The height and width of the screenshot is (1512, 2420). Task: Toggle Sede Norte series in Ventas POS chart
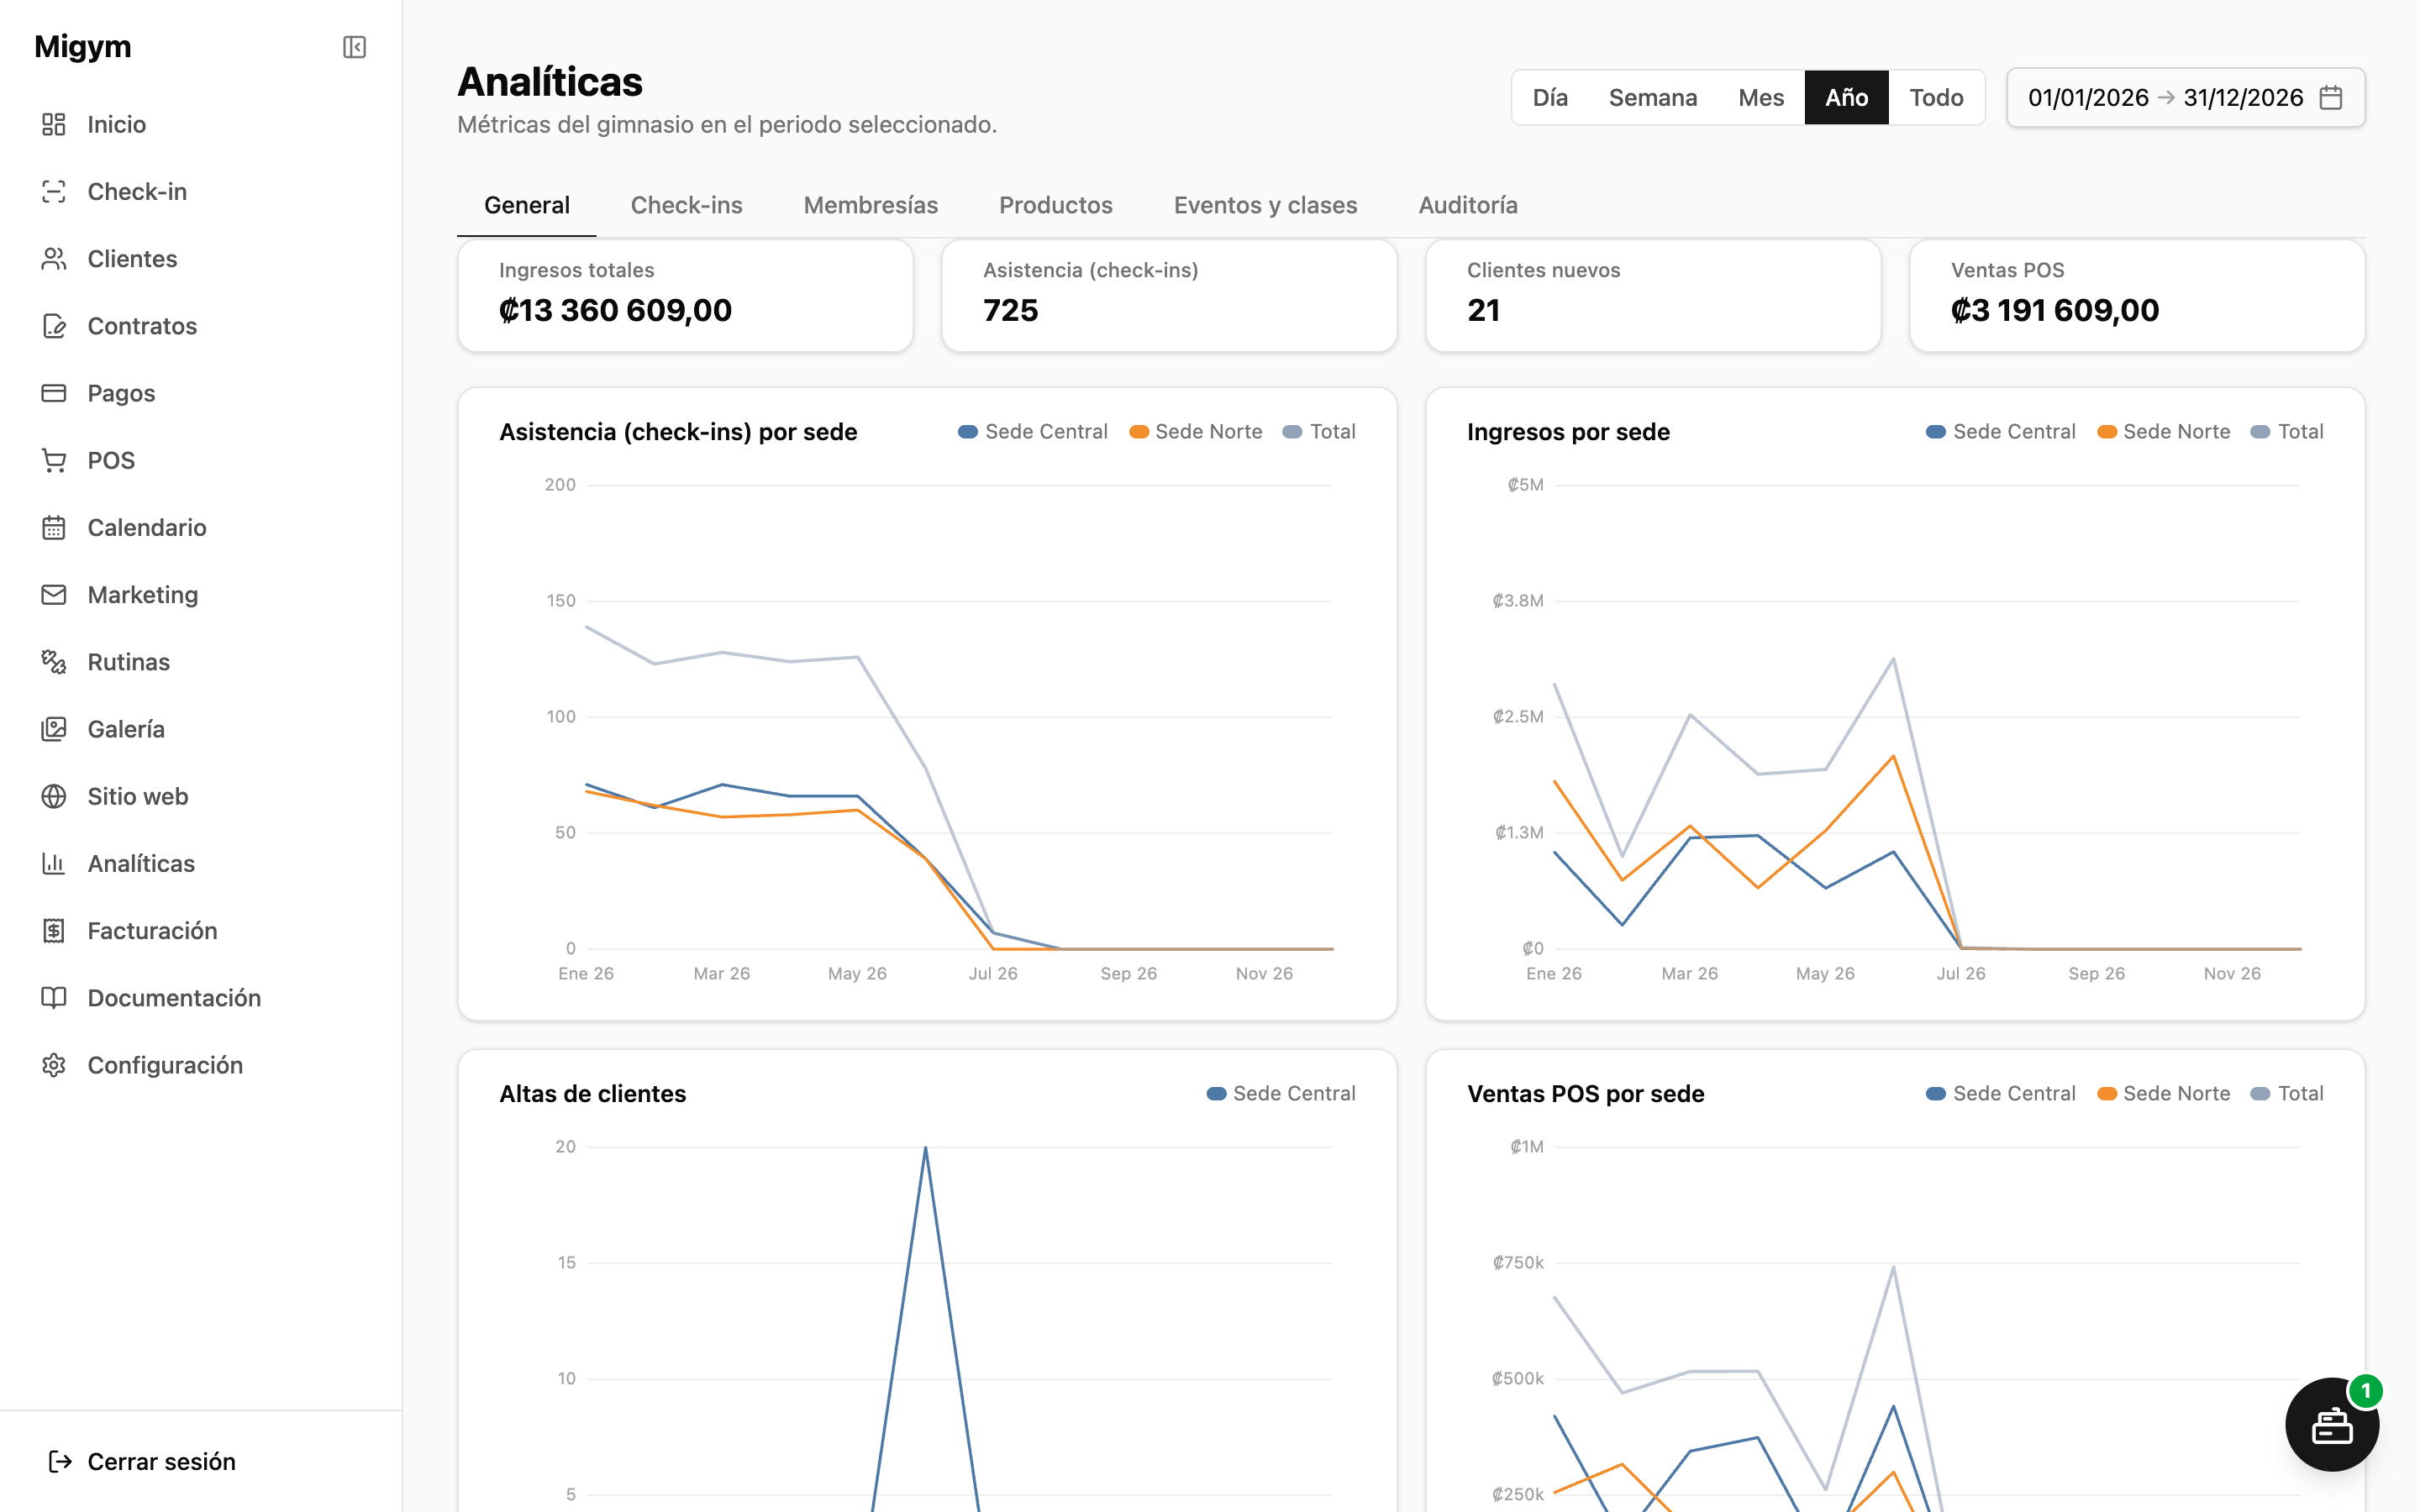[2164, 1094]
